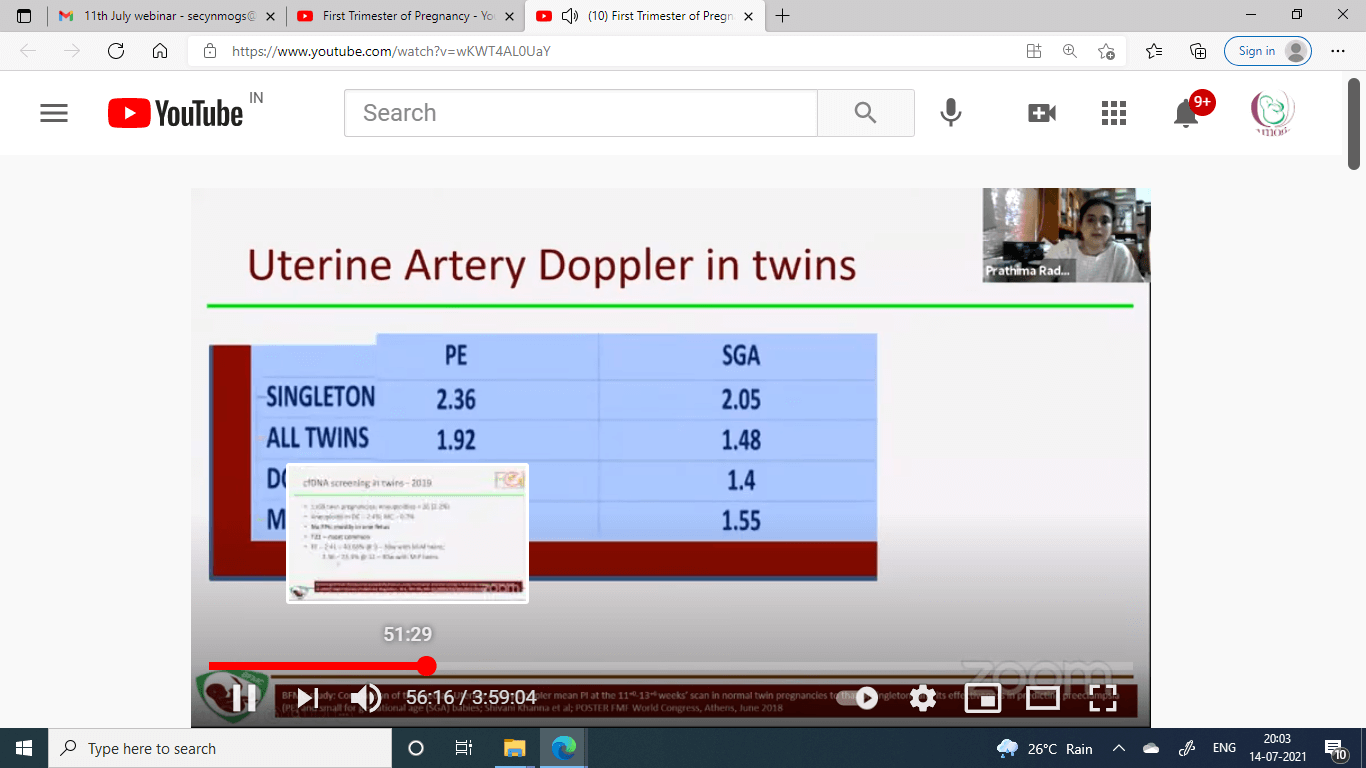This screenshot has height=768, width=1366.
Task: Click the search magnifier button
Action: [x=865, y=113]
